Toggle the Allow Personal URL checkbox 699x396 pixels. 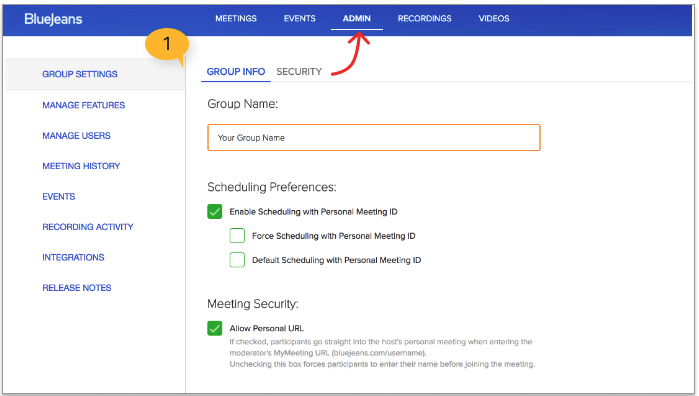pos(214,328)
